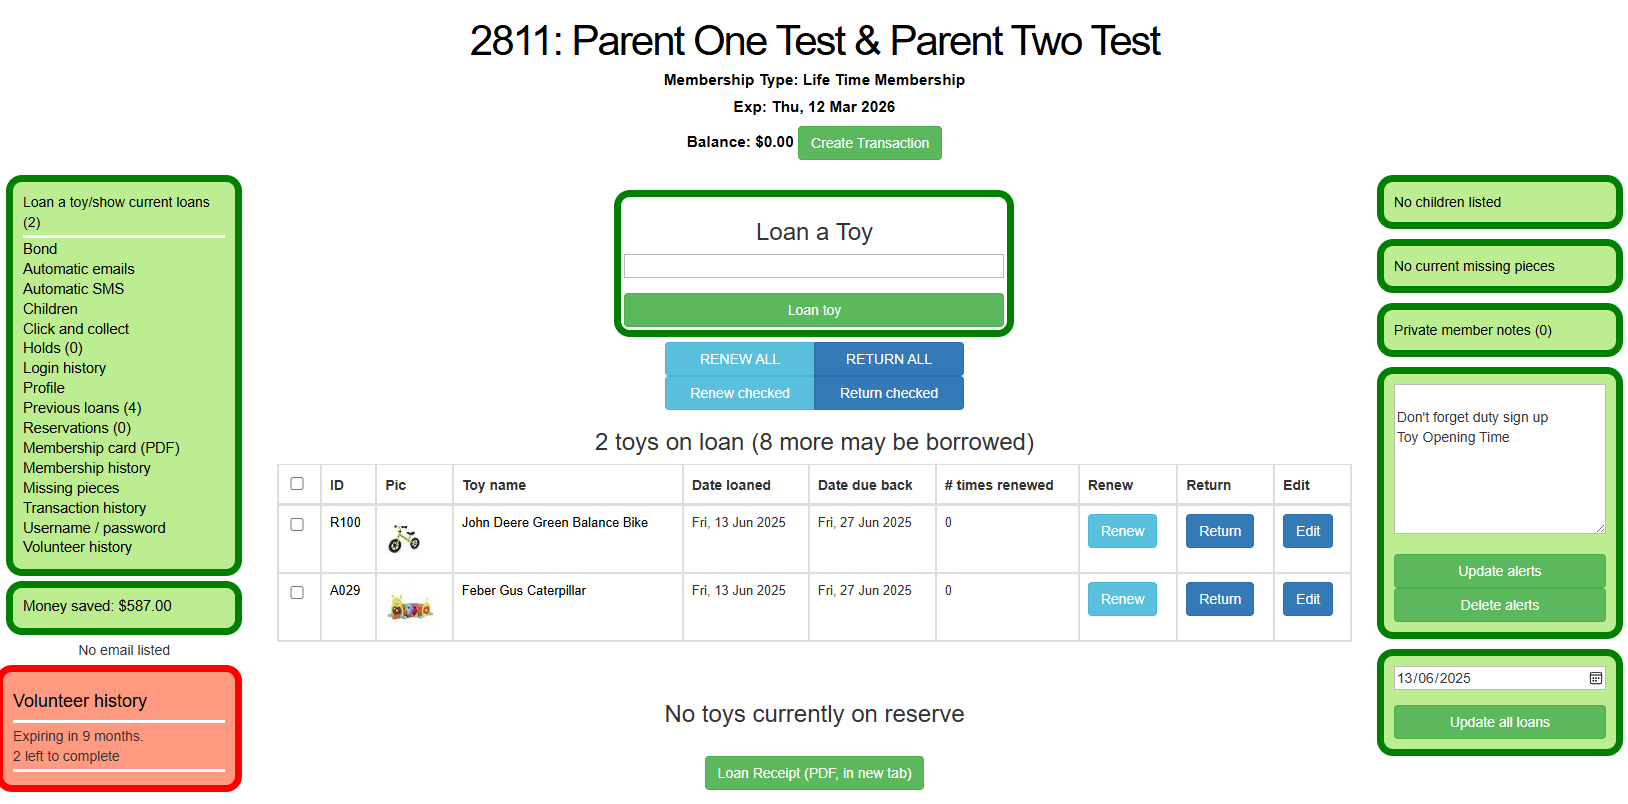Renew the John Deere Green Balance Bike
This screenshot has width=1628, height=804.
(1122, 531)
